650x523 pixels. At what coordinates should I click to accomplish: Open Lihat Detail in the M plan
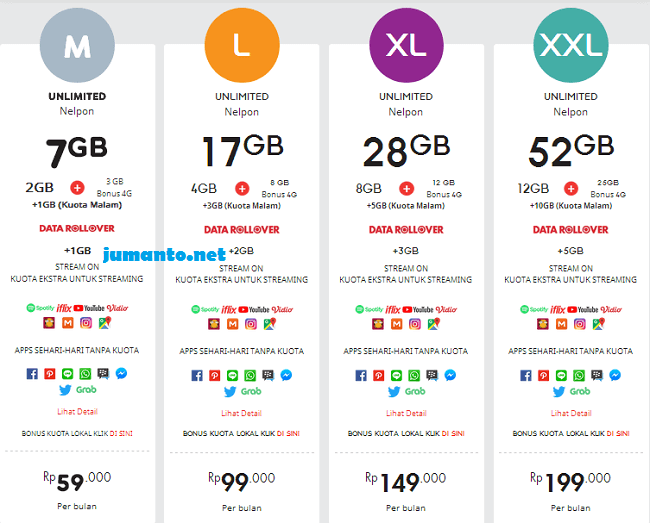pyautogui.click(x=78, y=412)
